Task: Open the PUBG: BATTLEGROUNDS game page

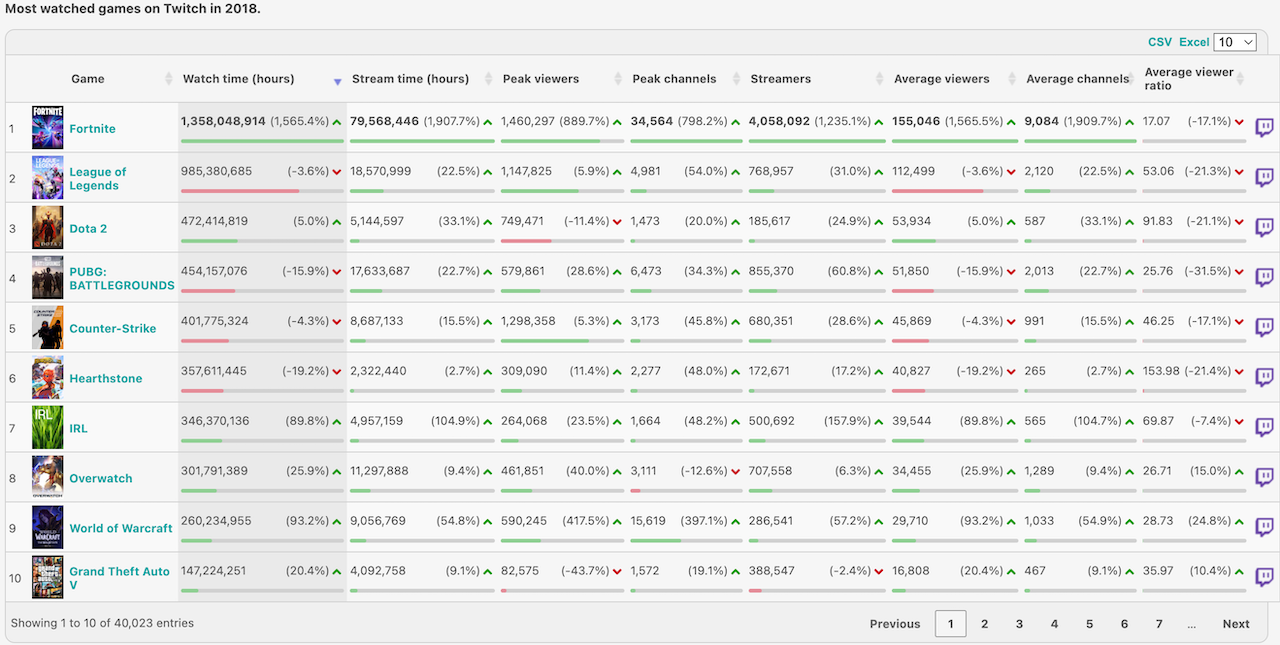Action: 121,278
